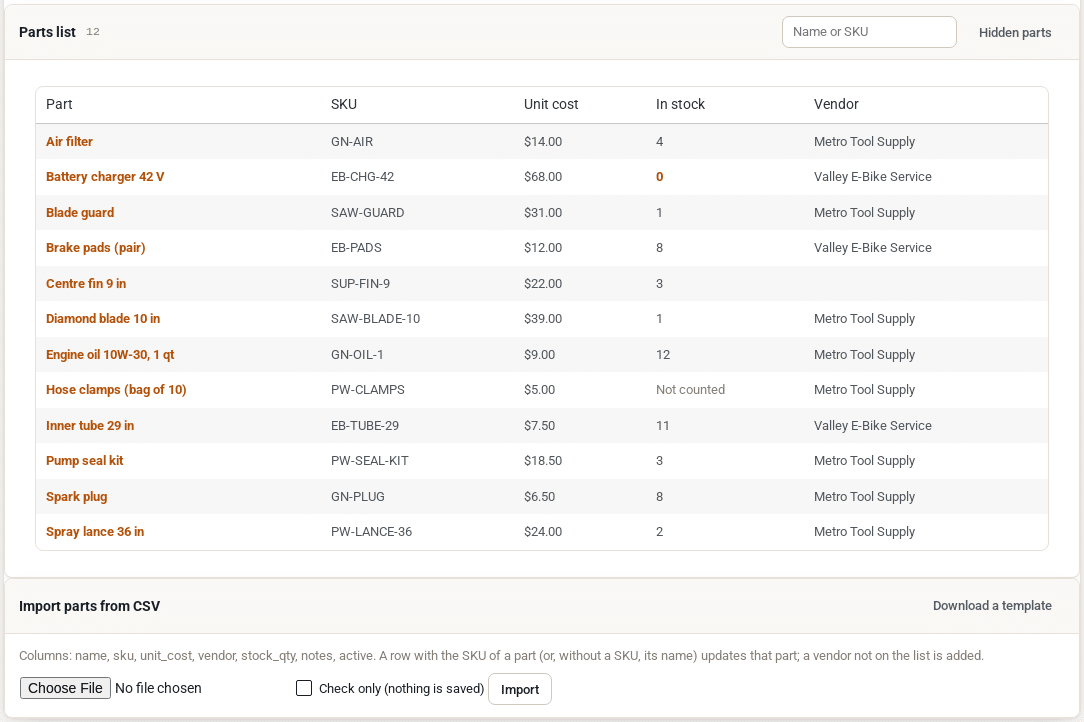The image size is (1084, 722).
Task: Click the $14.00 unit cost value
Action: click(x=543, y=141)
